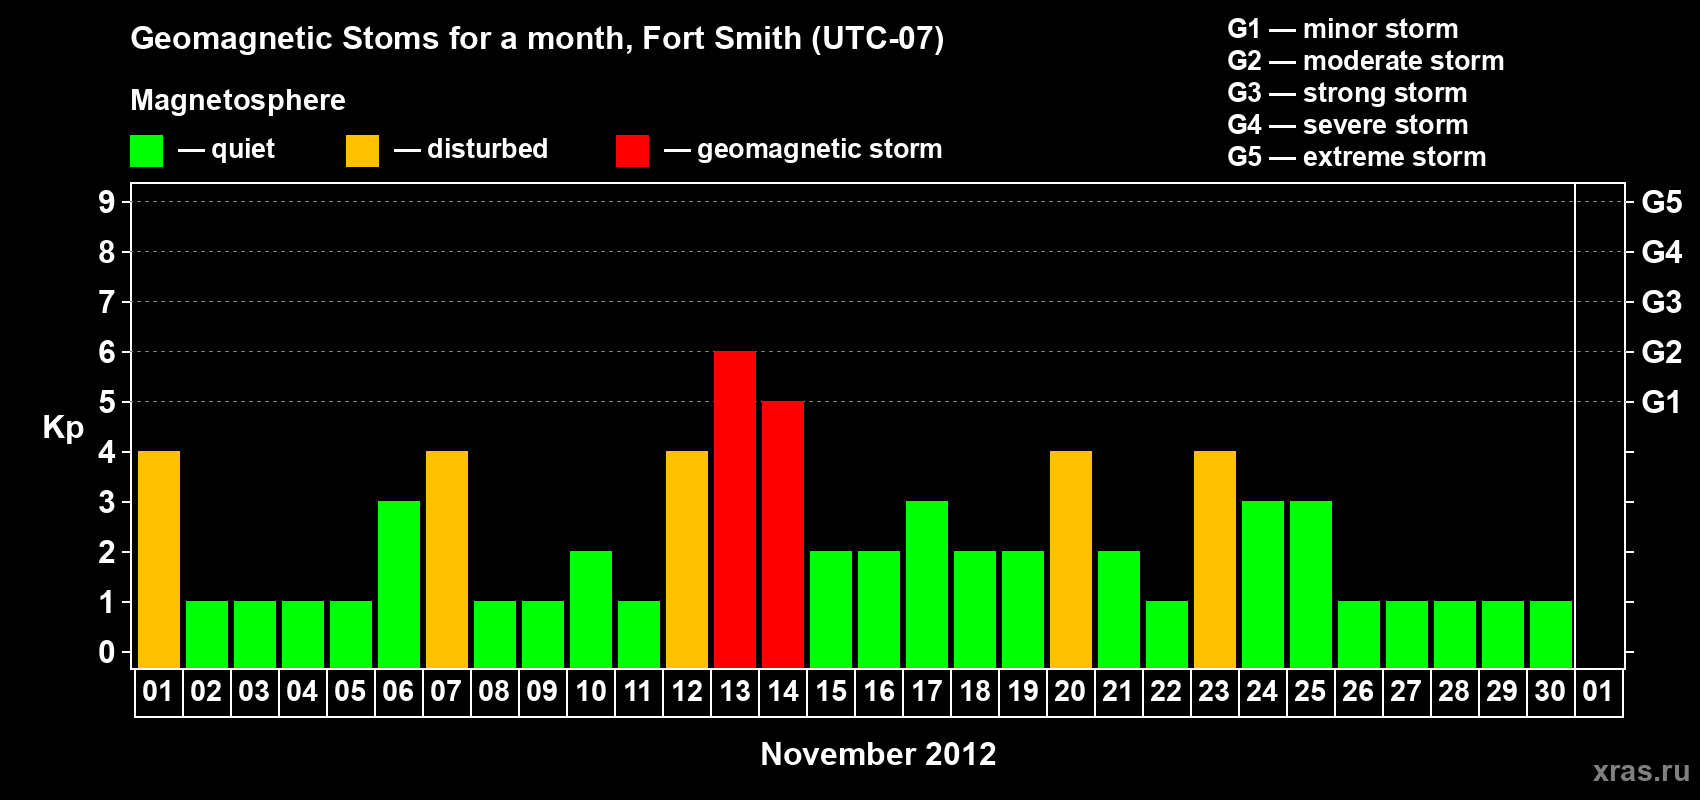Click the 'November 2012' caption
Image resolution: width=1700 pixels, height=800 pixels.
coord(878,754)
